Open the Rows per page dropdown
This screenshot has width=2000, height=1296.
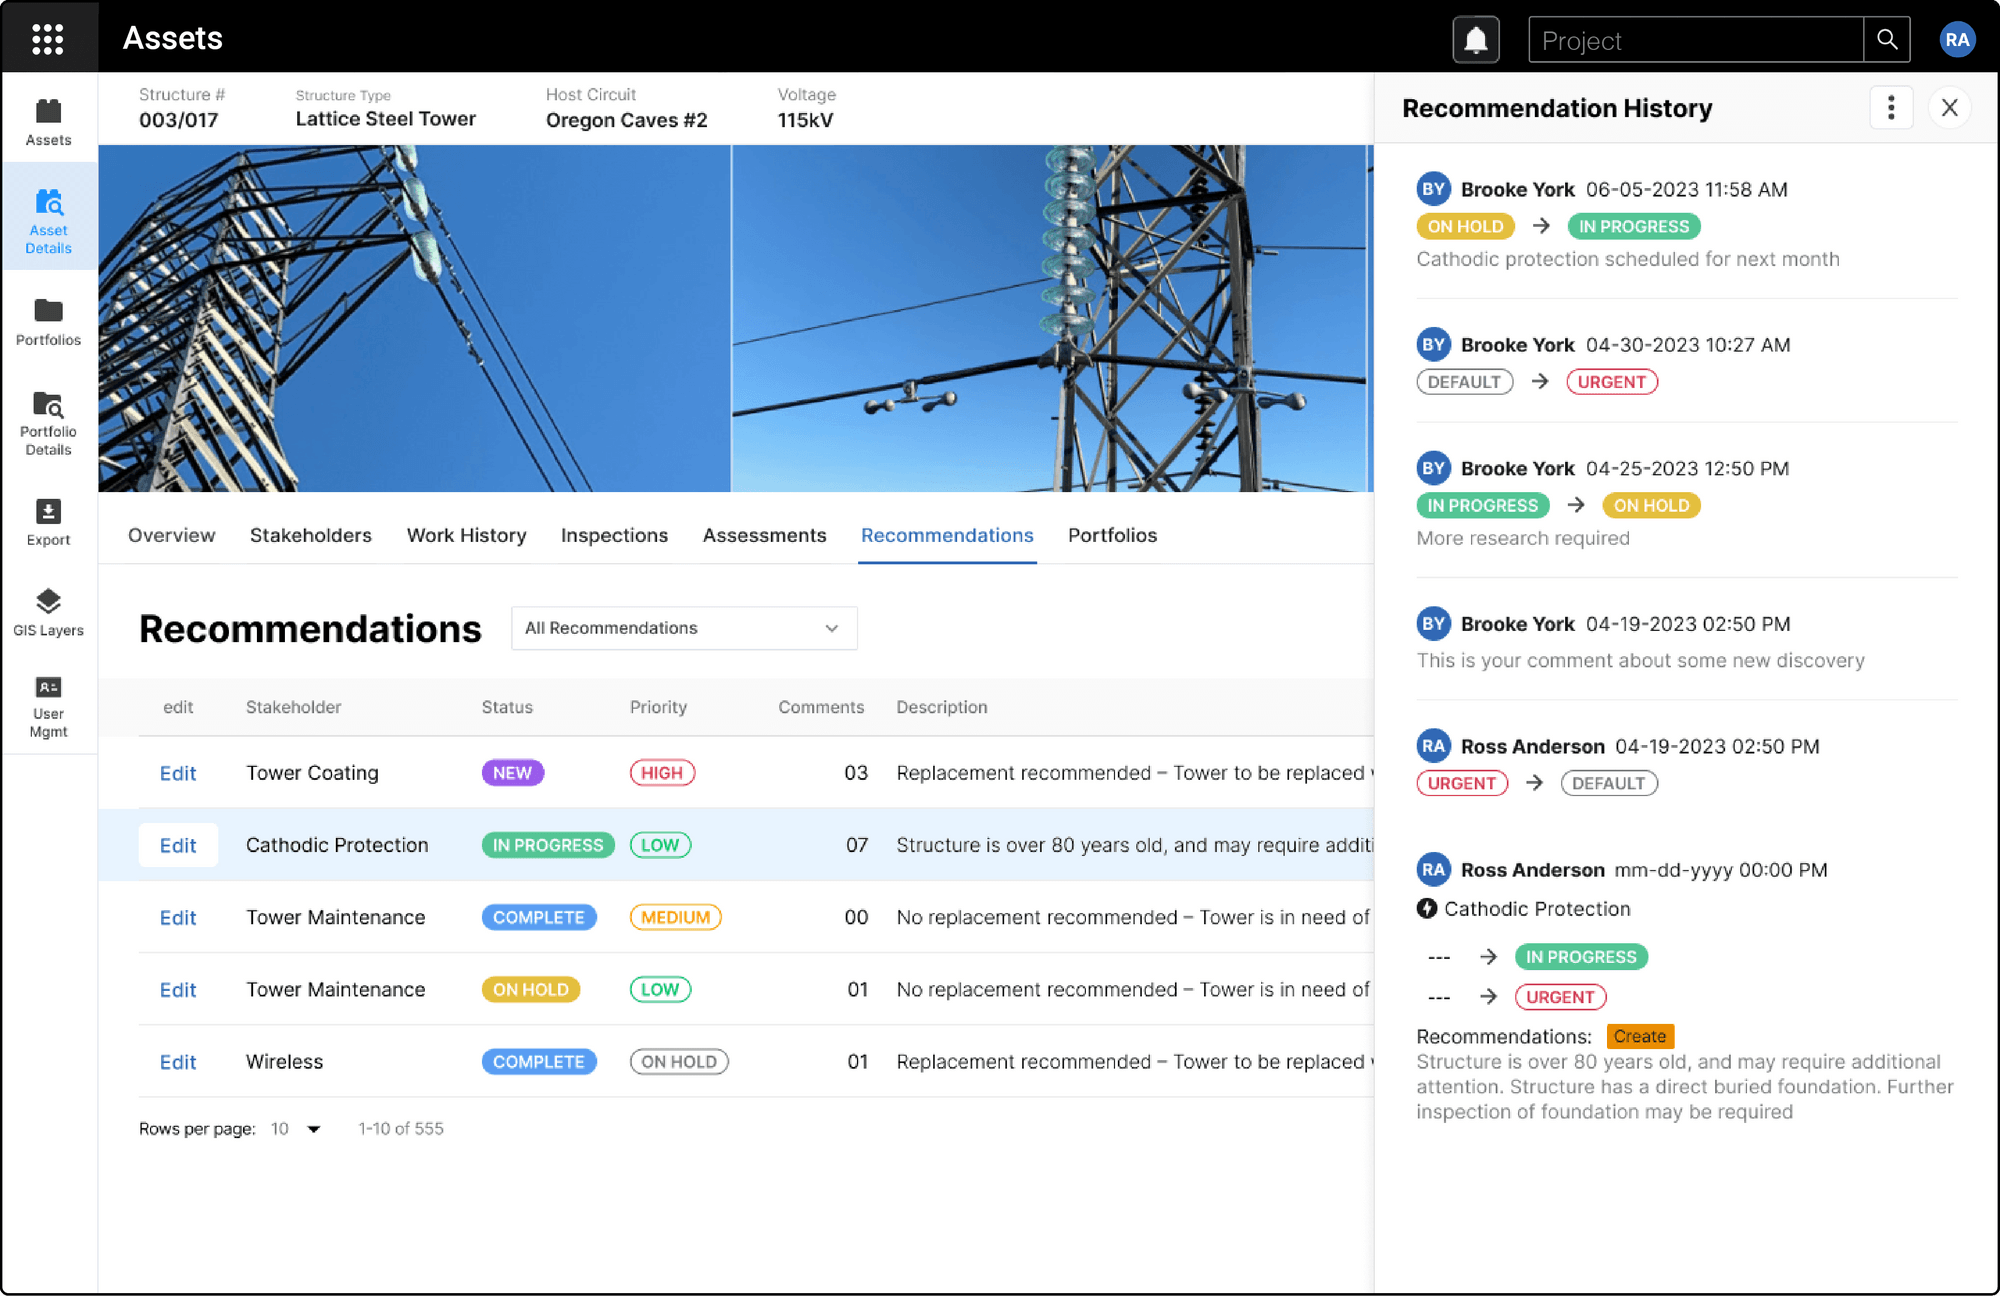tap(295, 1128)
